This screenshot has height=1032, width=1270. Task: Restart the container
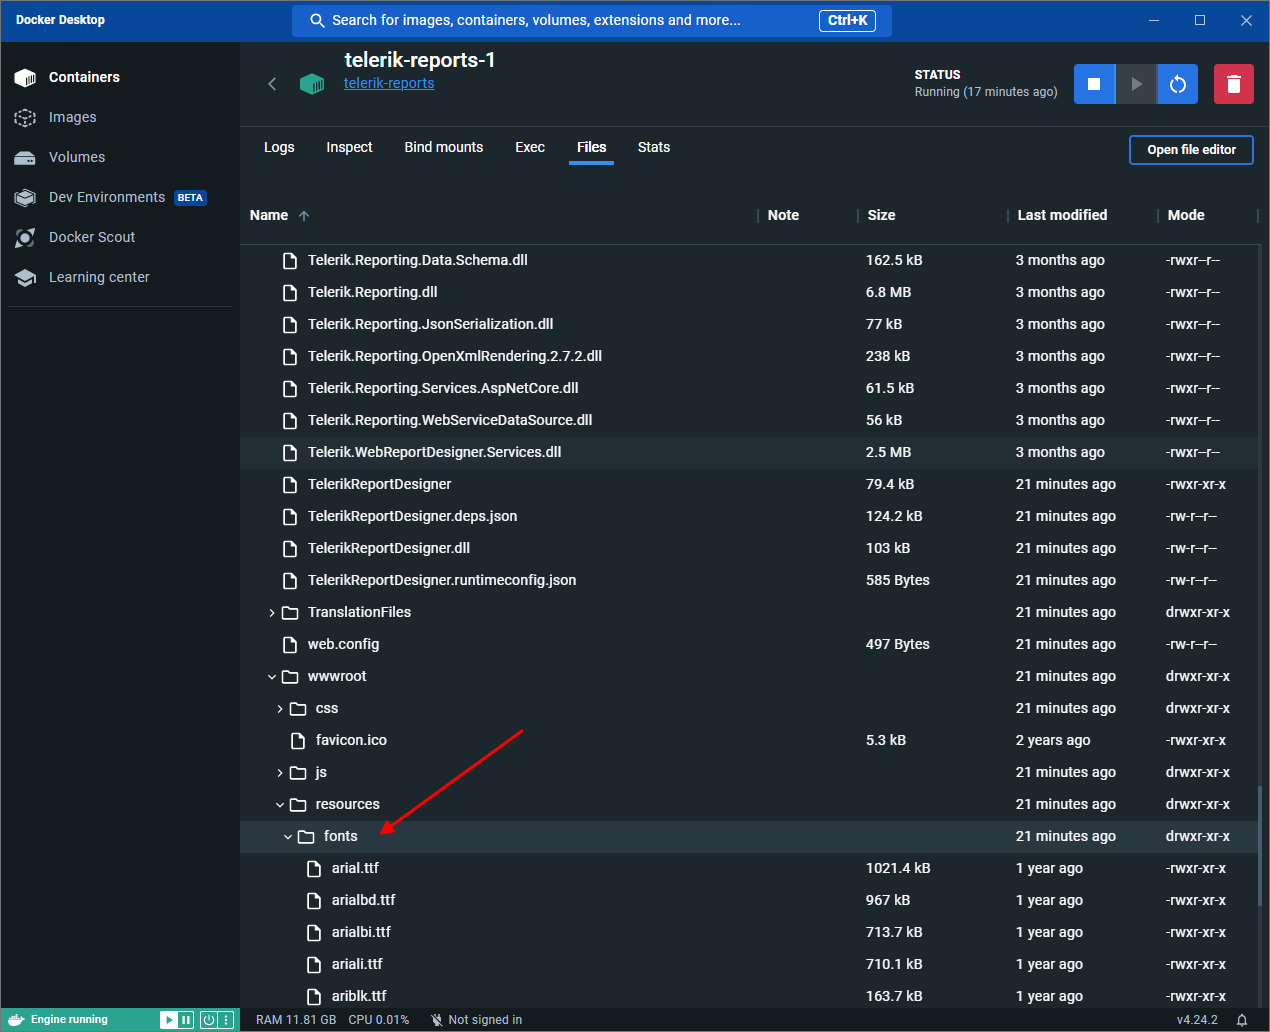tap(1178, 84)
